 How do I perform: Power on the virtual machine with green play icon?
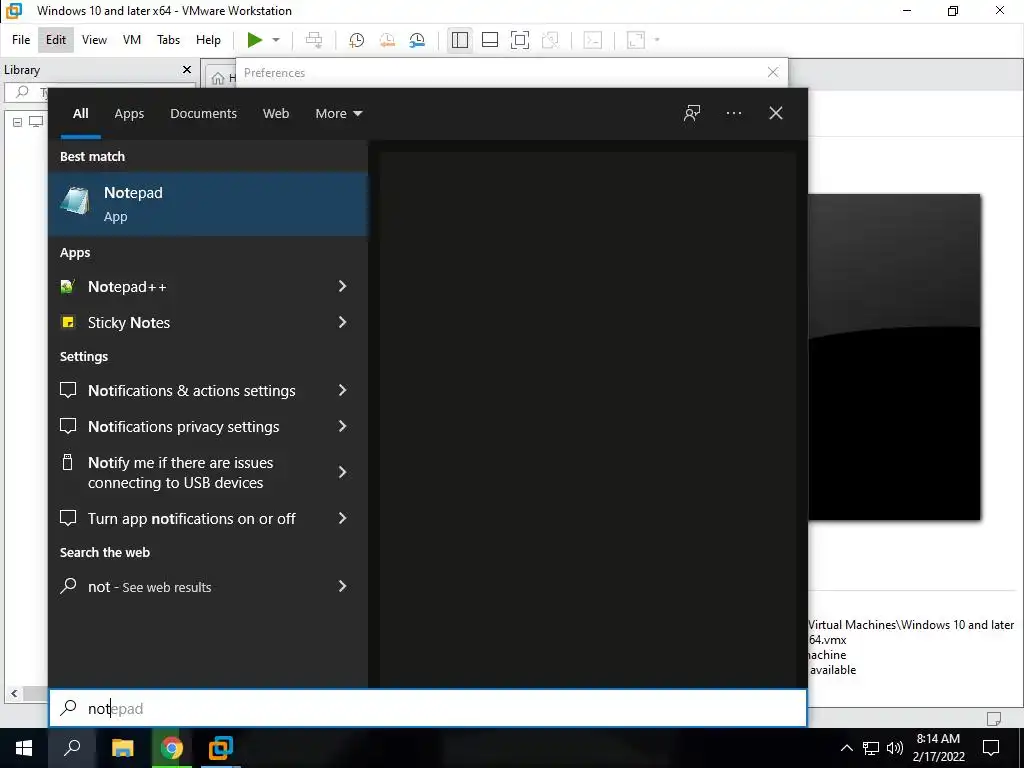point(255,40)
